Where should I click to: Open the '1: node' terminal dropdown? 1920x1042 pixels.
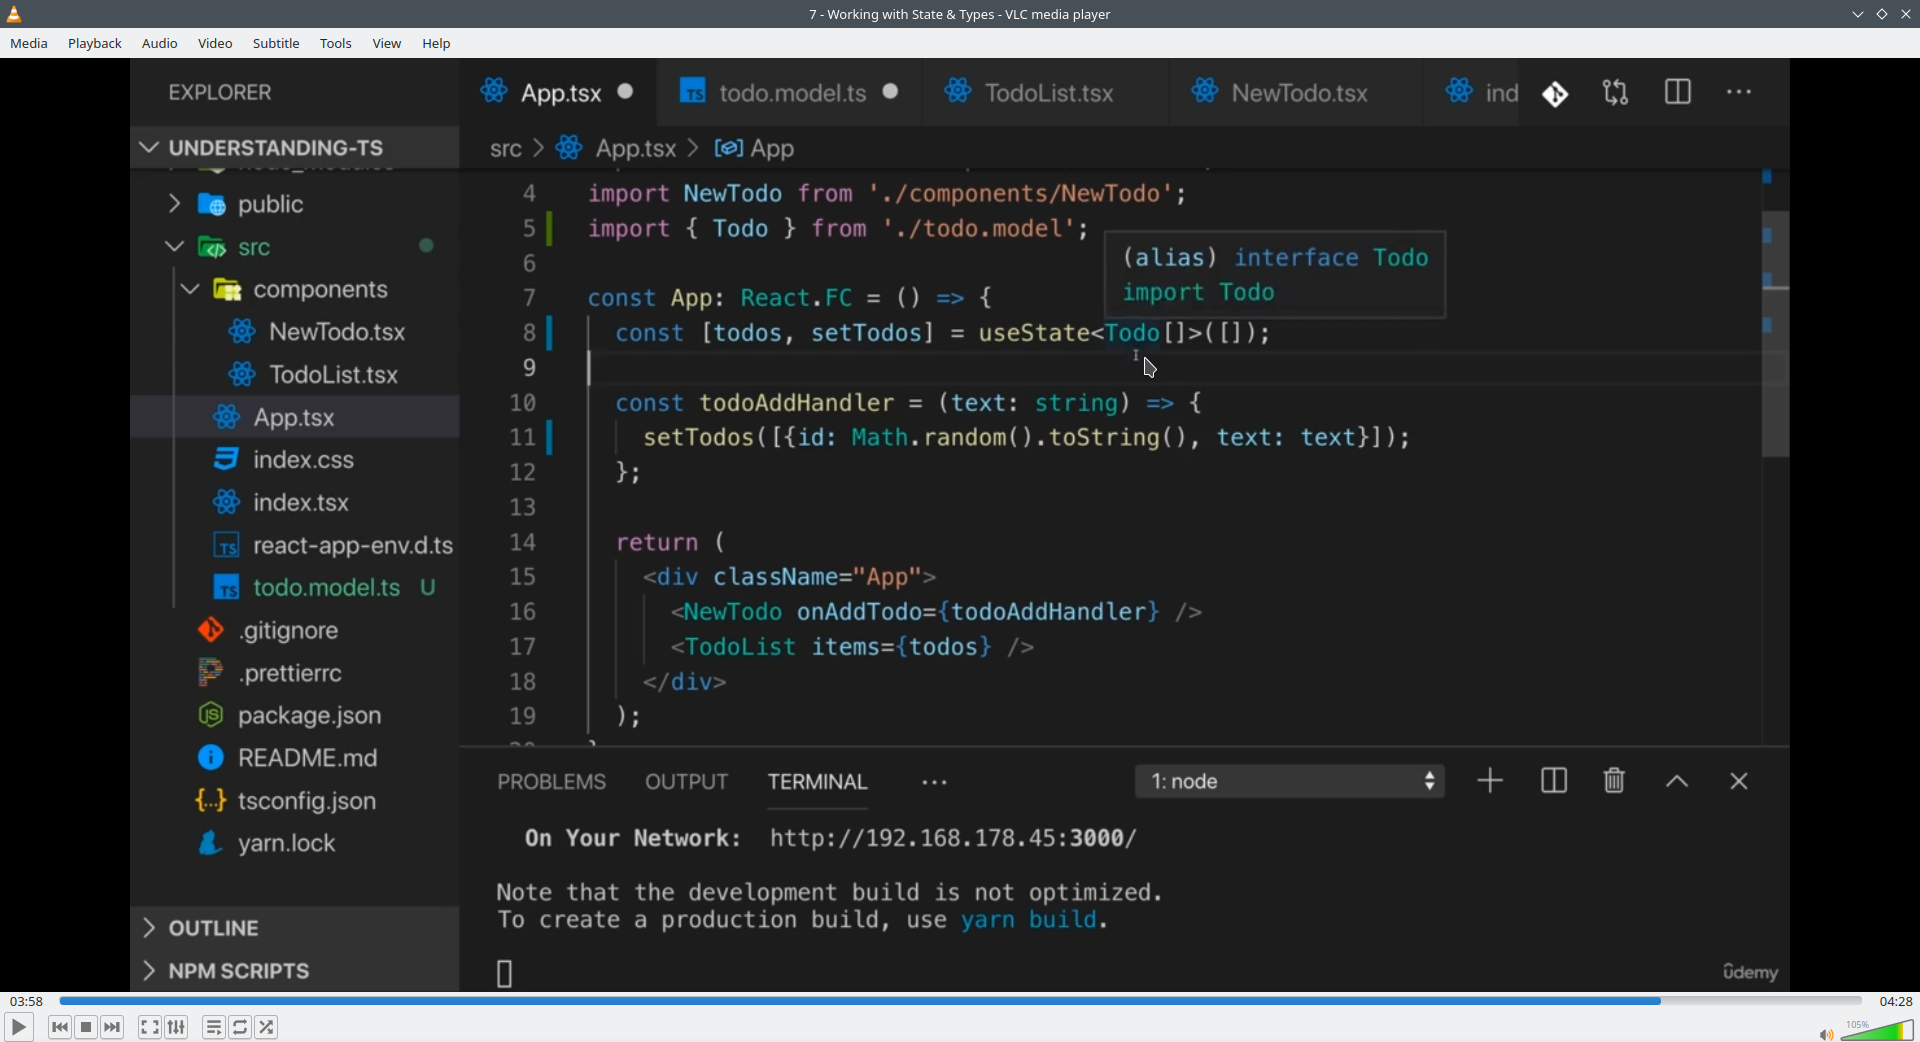(1290, 782)
